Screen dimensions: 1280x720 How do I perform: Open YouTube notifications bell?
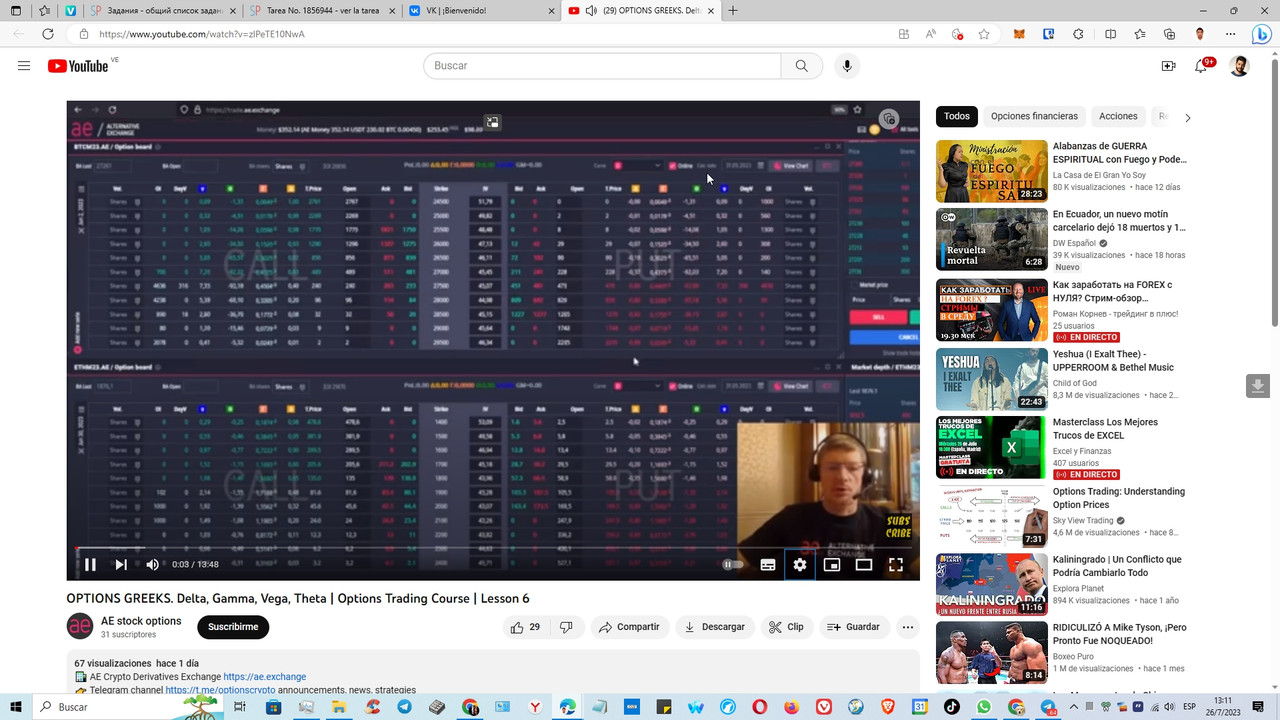1200,66
